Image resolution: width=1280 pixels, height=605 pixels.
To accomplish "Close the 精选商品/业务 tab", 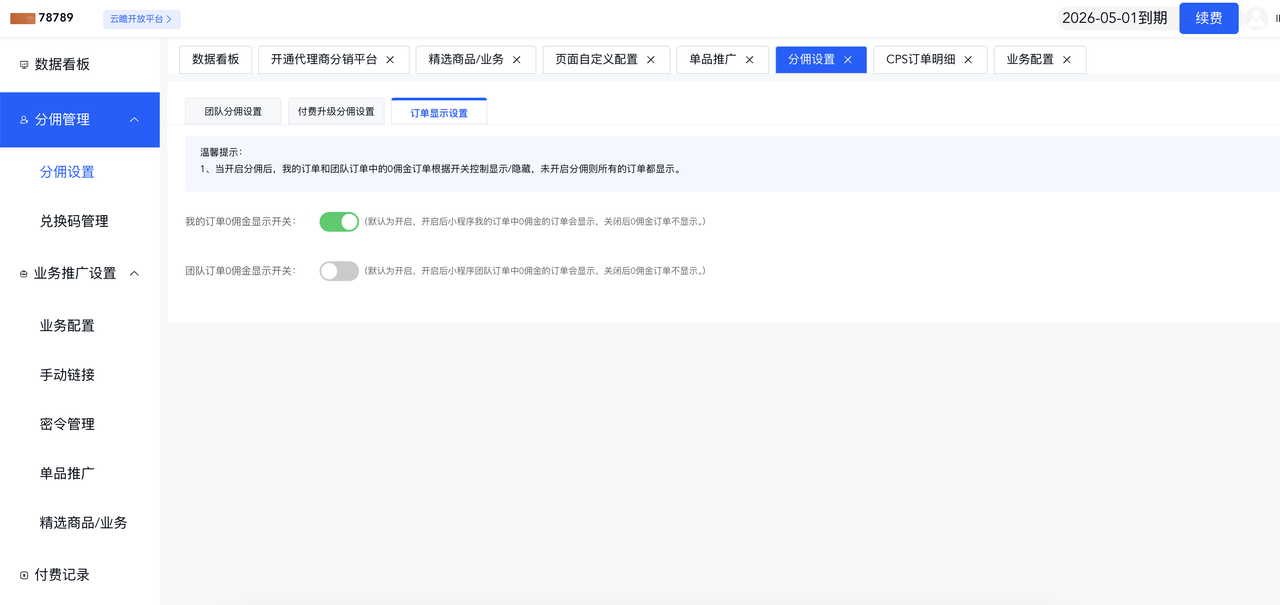I will tap(517, 60).
